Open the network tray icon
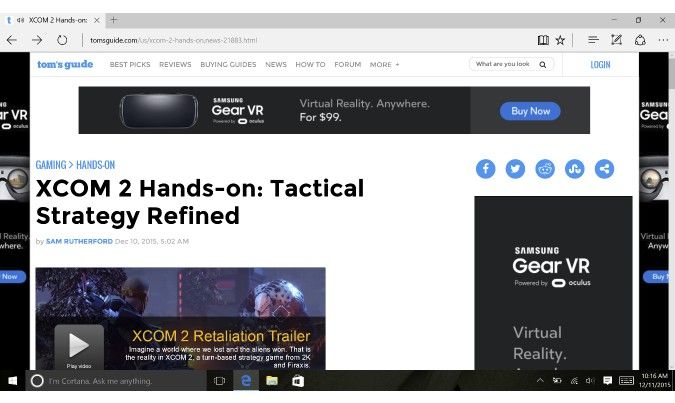The image size is (675, 403). [x=574, y=381]
